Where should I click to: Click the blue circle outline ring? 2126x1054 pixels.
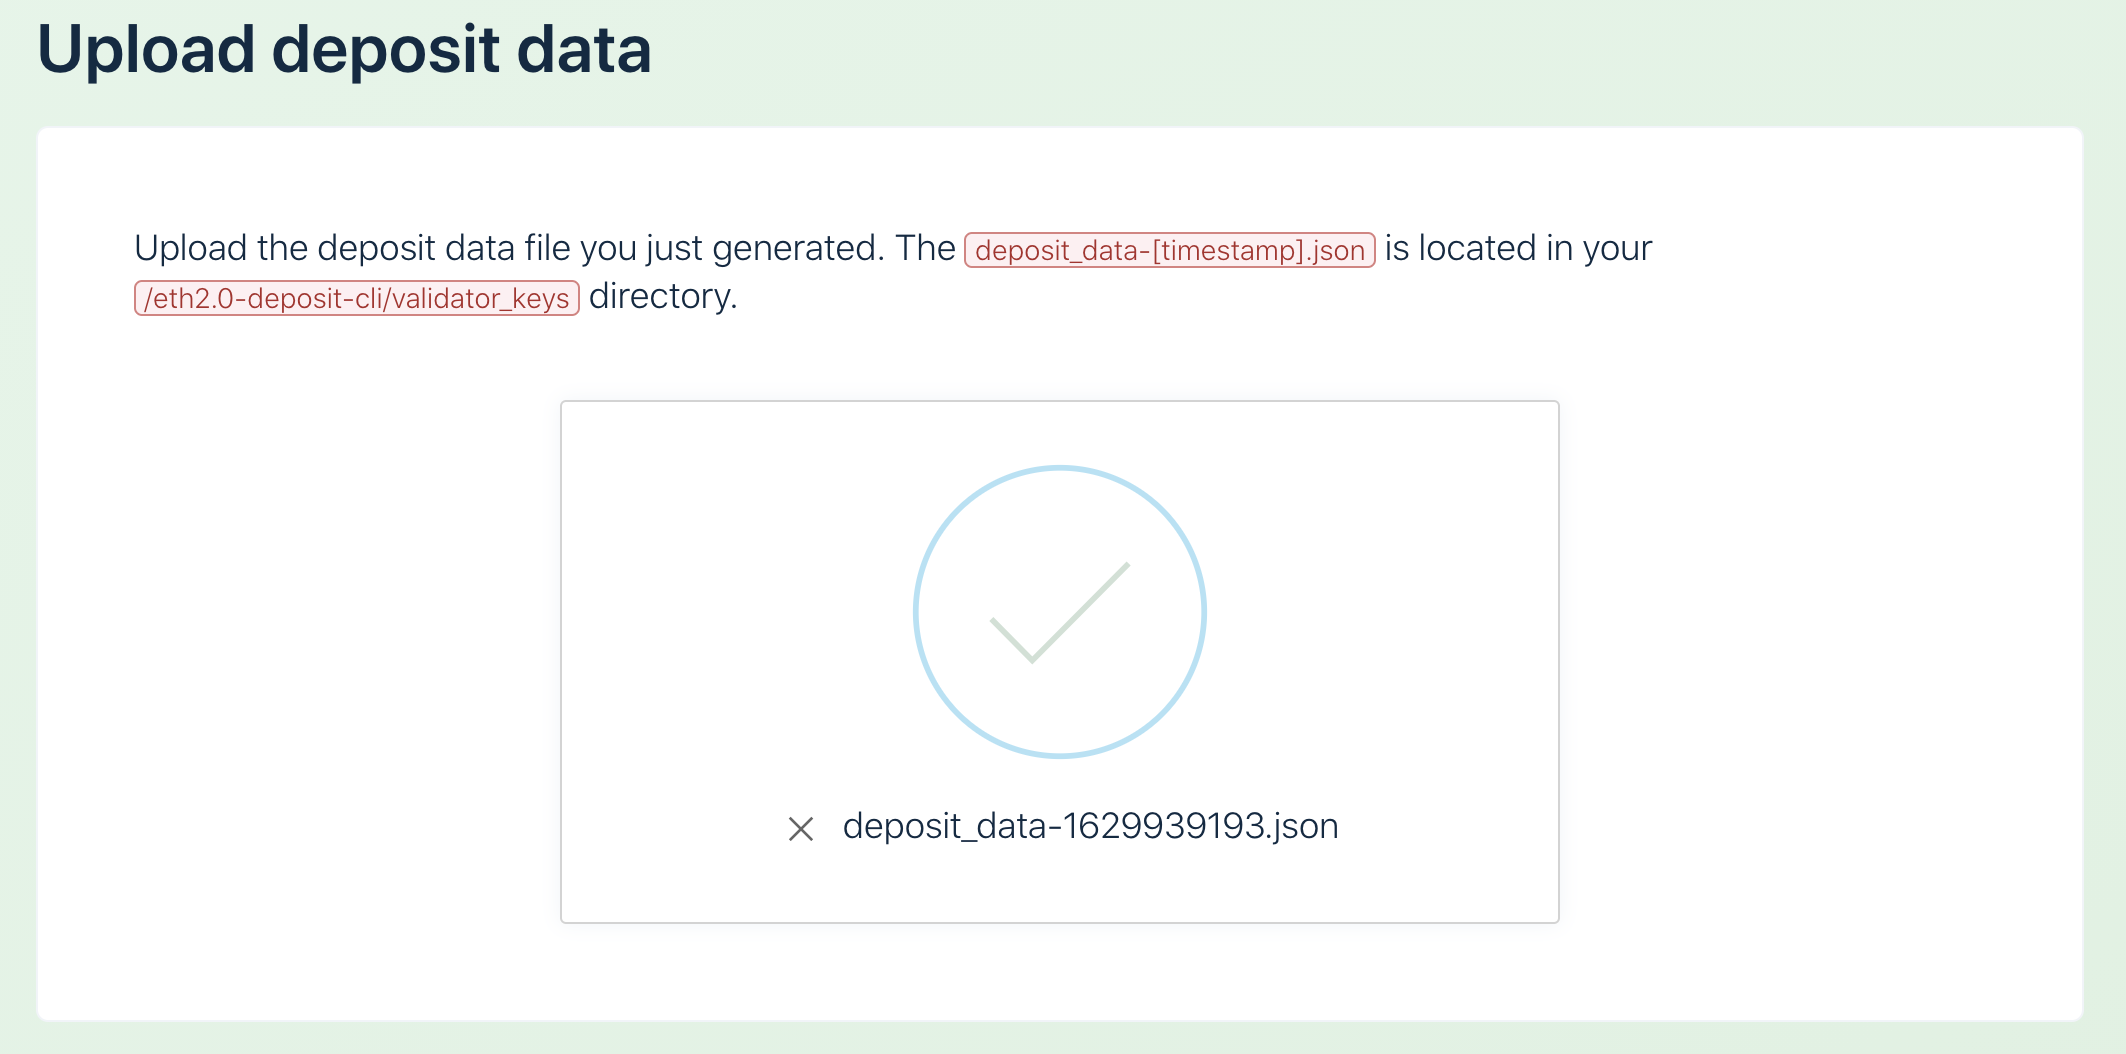pos(916,612)
